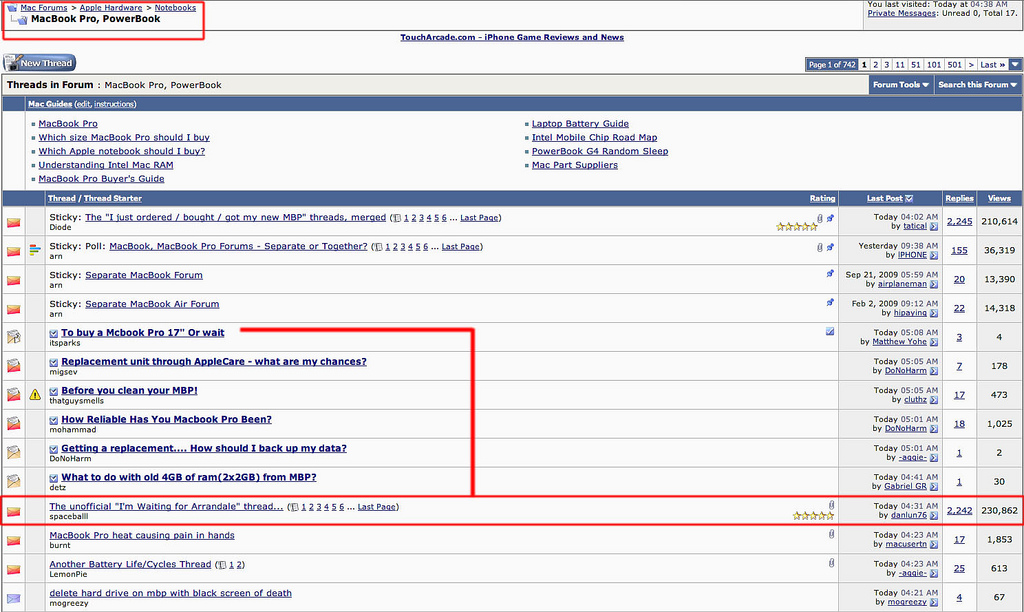Click go-to-last-post icon next to macusertn
Screen dimensions: 1024x612
934,544
